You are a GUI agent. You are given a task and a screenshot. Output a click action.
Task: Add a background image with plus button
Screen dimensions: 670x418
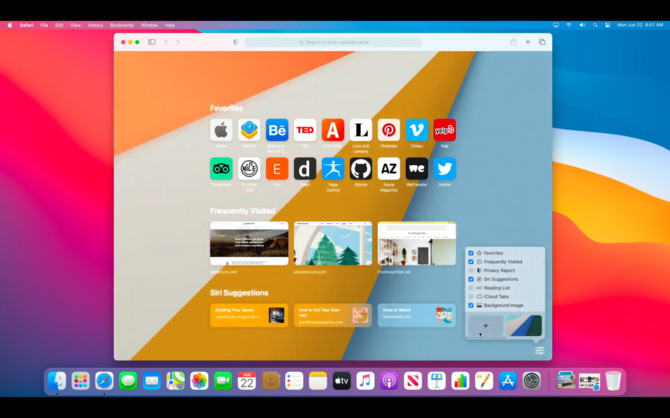point(486,326)
